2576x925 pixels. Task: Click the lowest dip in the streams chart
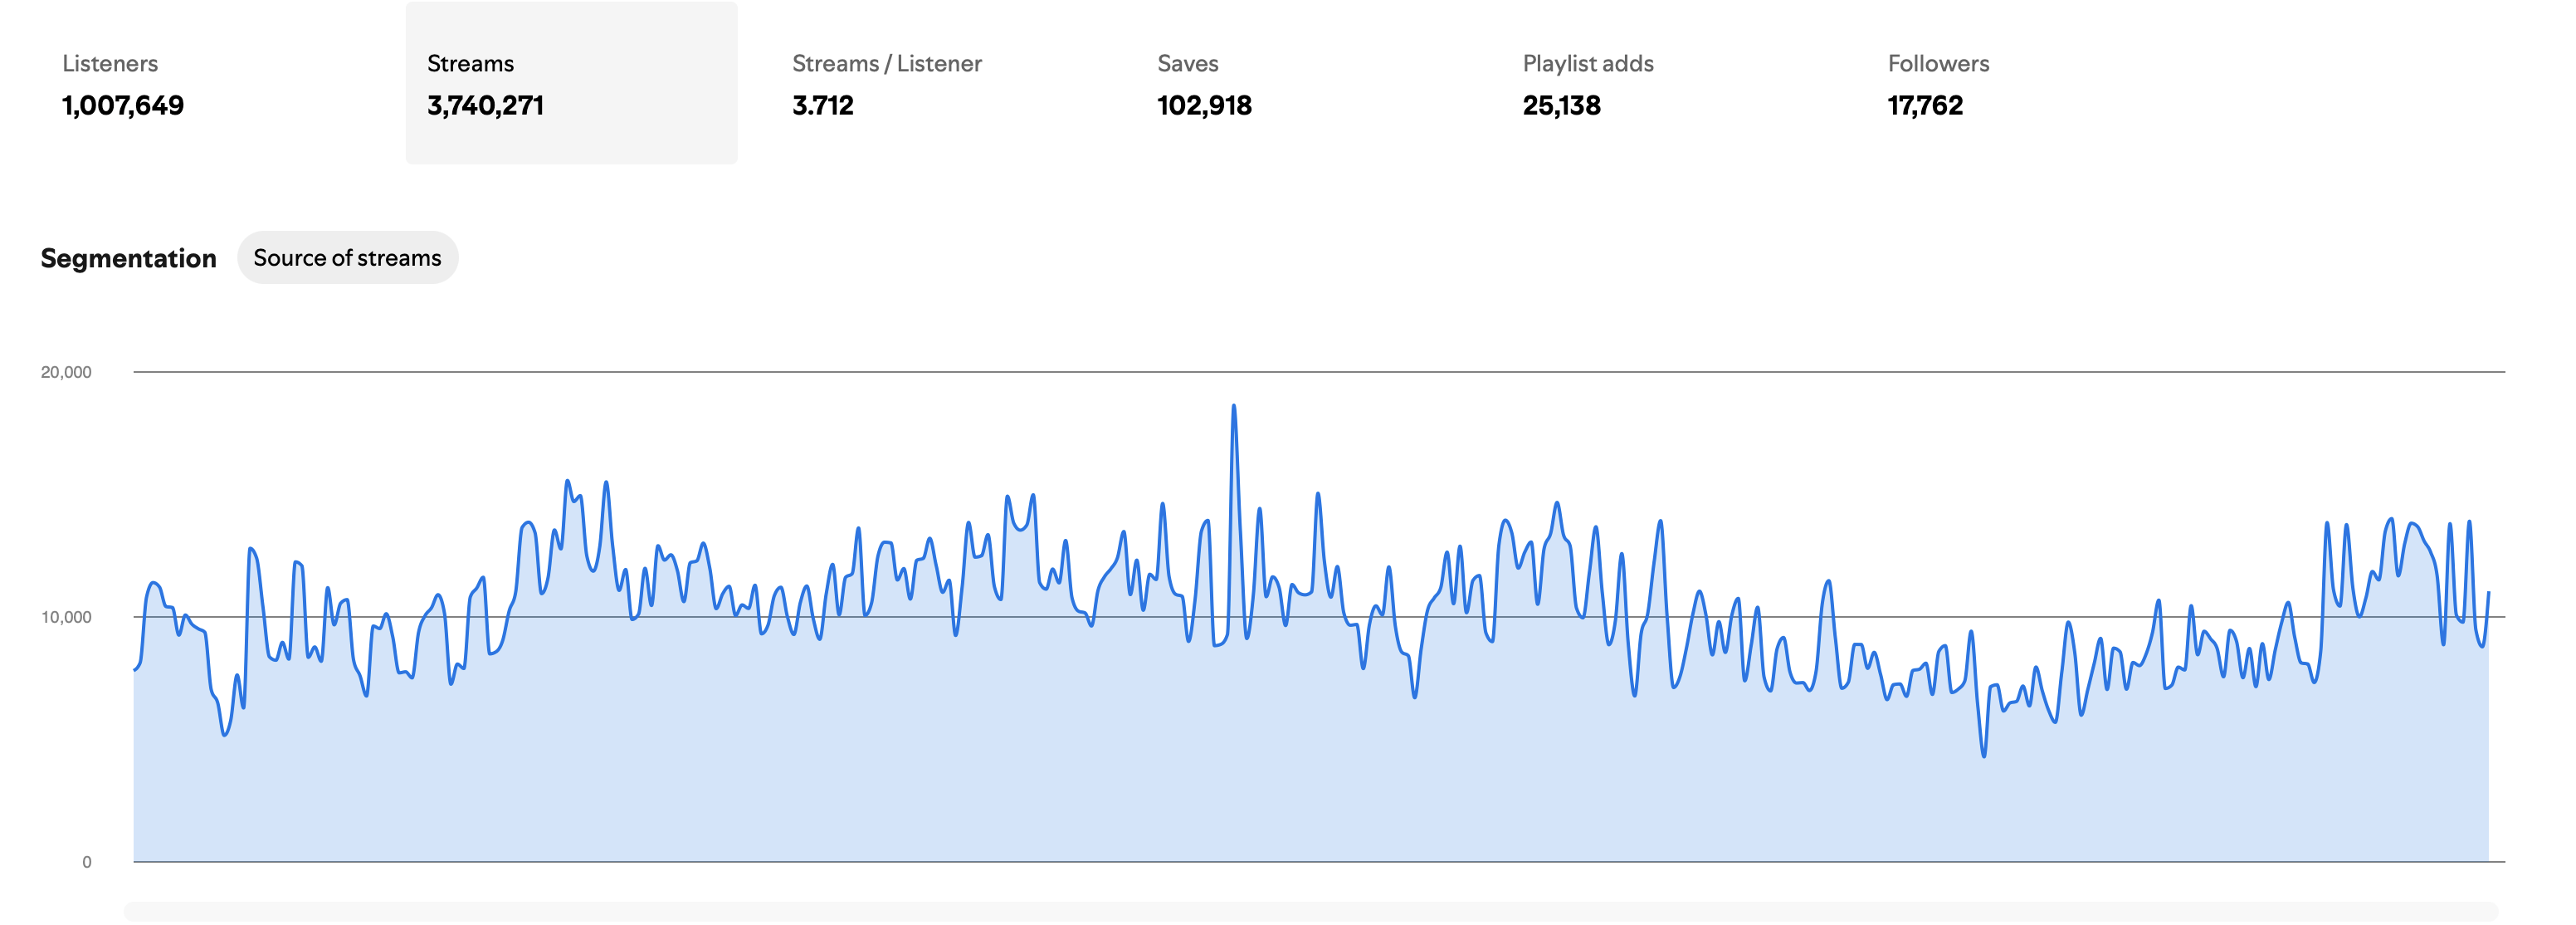pyautogui.click(x=1983, y=755)
